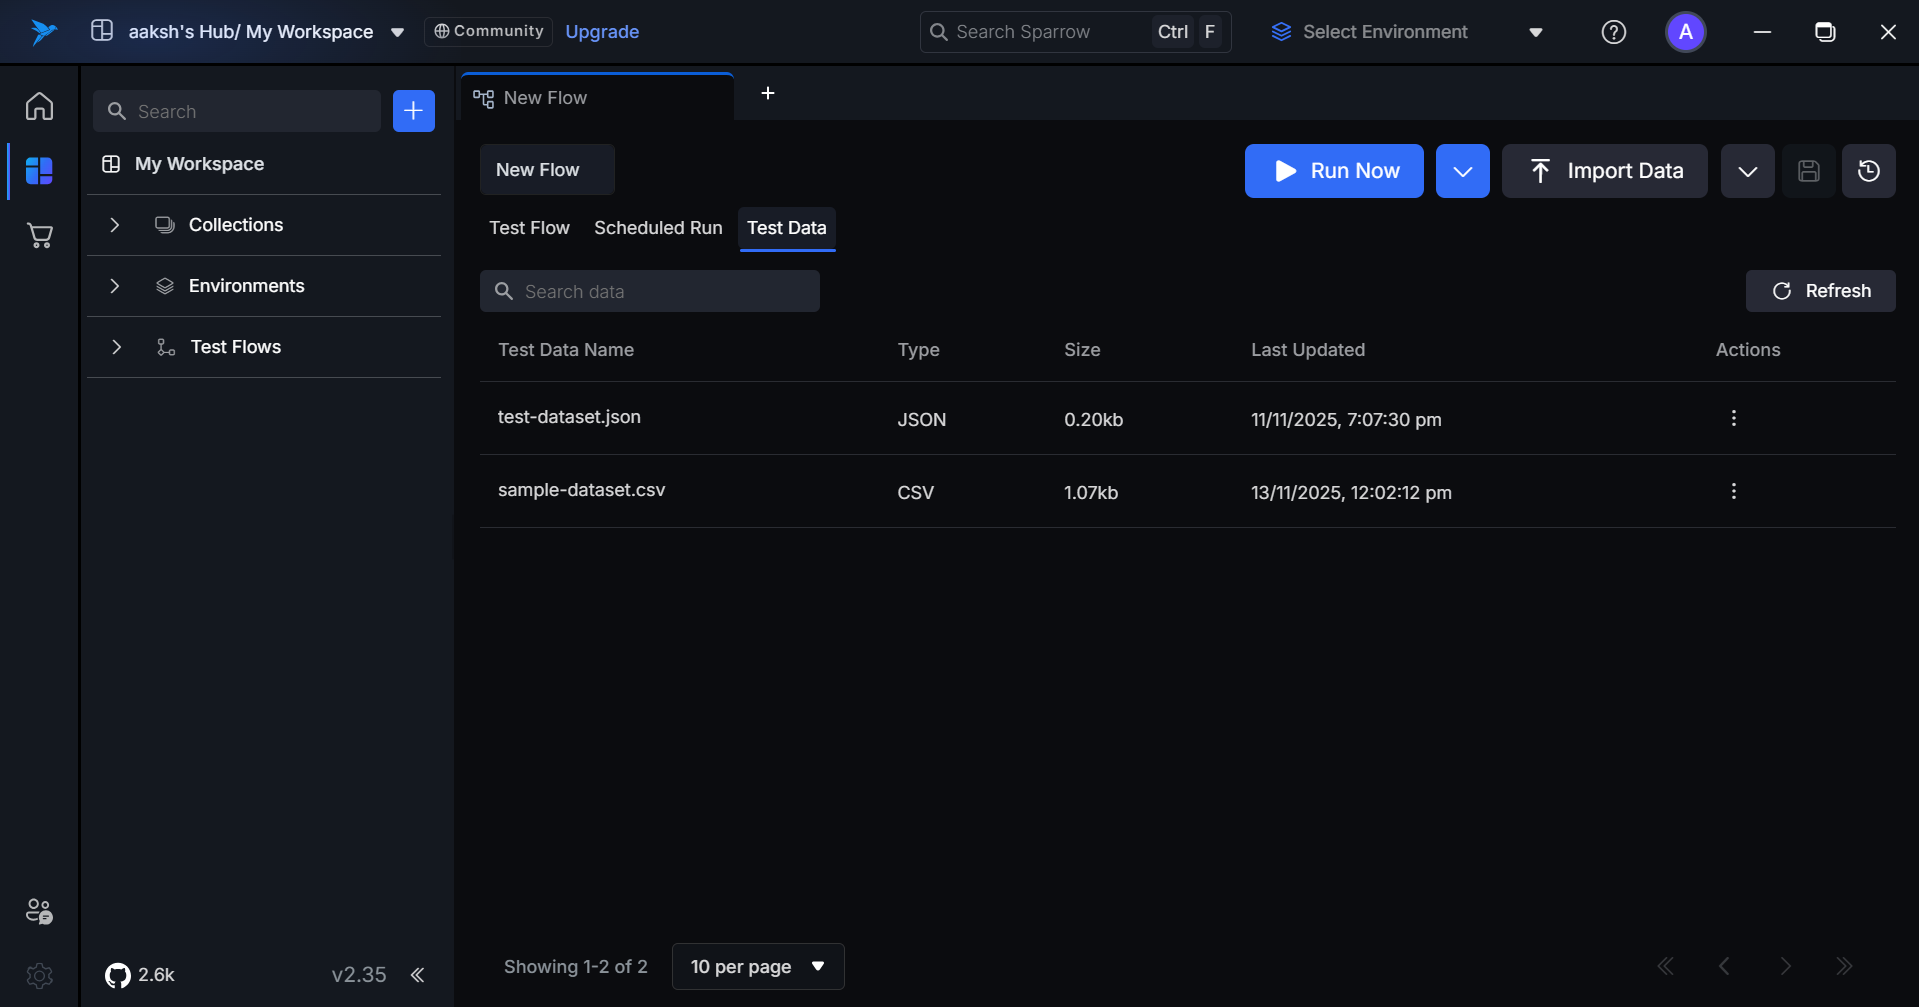Viewport: 1919px width, 1007px height.
Task: Open the Home icon in sidebar
Action: click(39, 106)
